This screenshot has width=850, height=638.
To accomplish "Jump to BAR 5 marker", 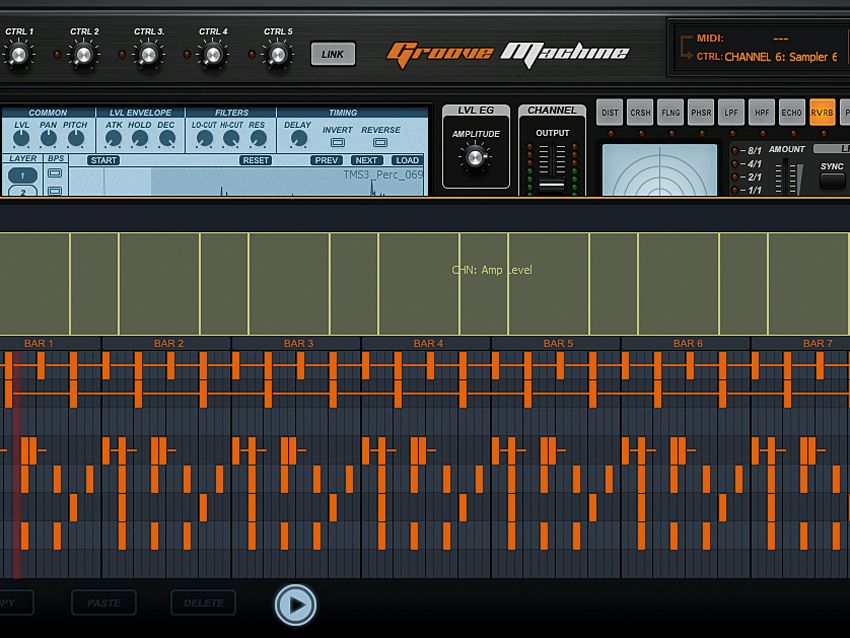I will coord(558,344).
